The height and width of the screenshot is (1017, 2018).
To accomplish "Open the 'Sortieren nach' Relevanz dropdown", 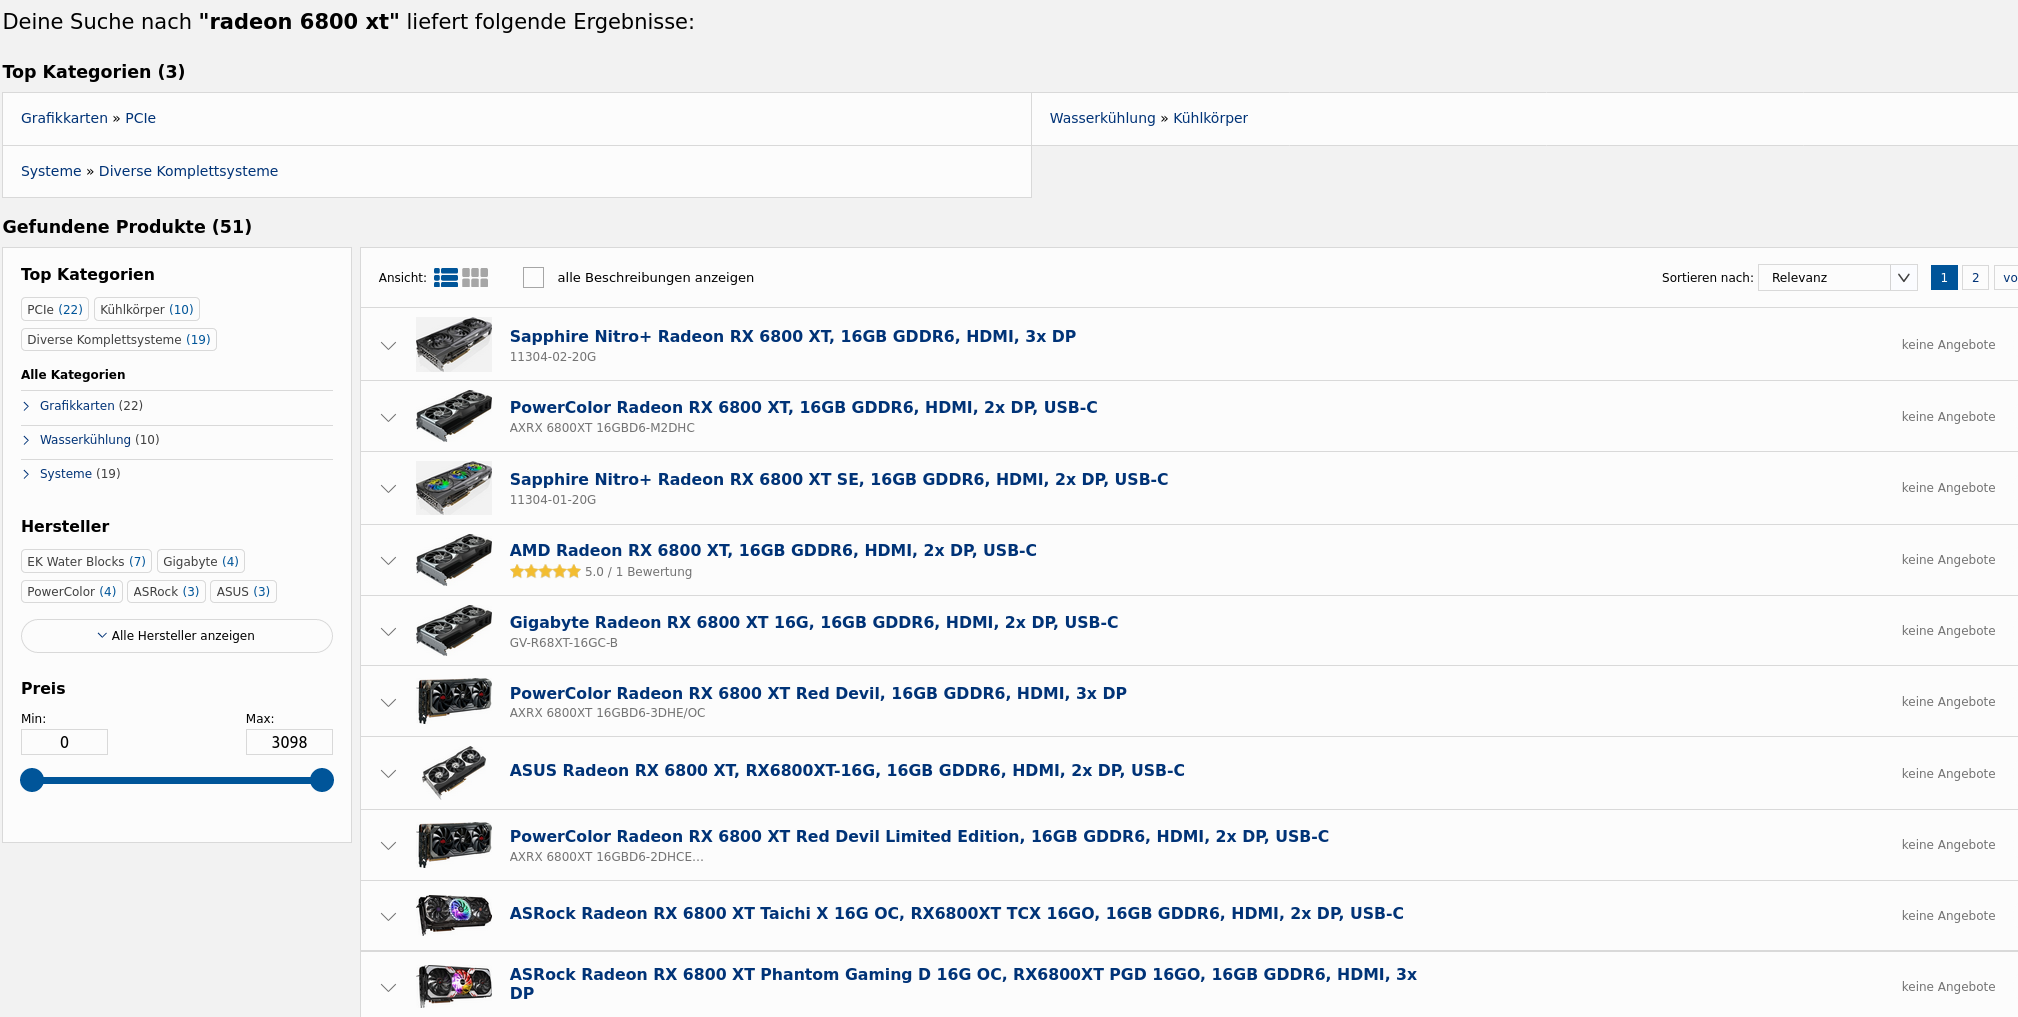I will point(1837,278).
